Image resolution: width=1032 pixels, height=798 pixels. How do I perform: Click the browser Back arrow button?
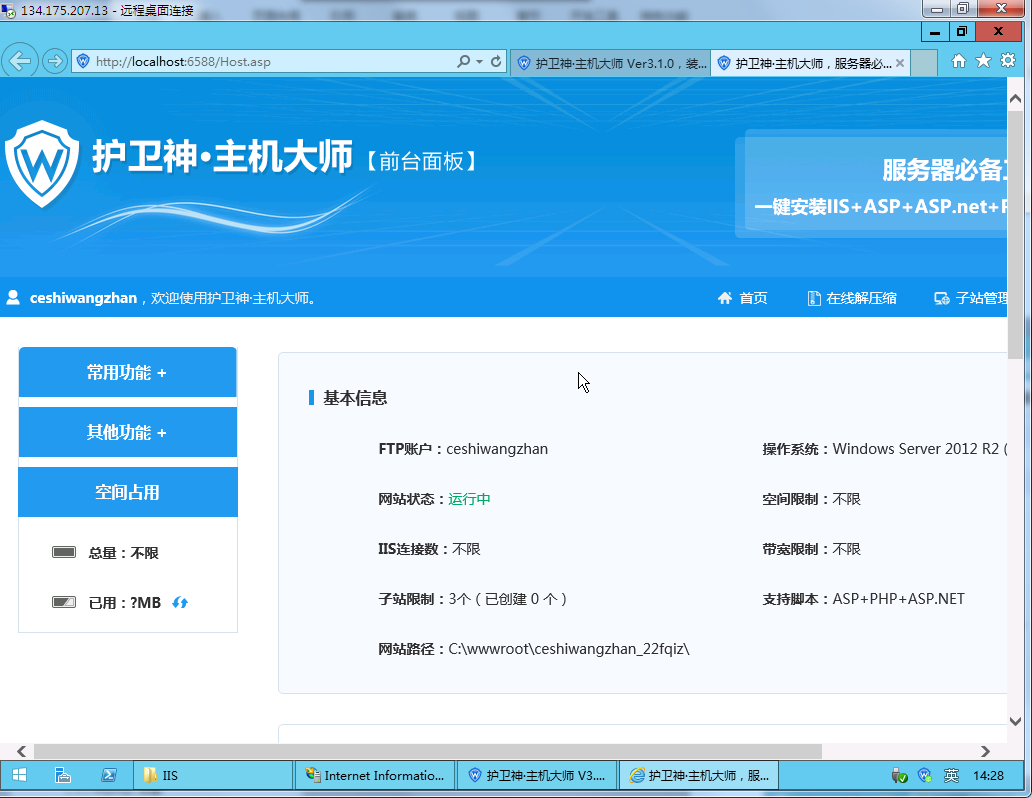click(x=20, y=61)
